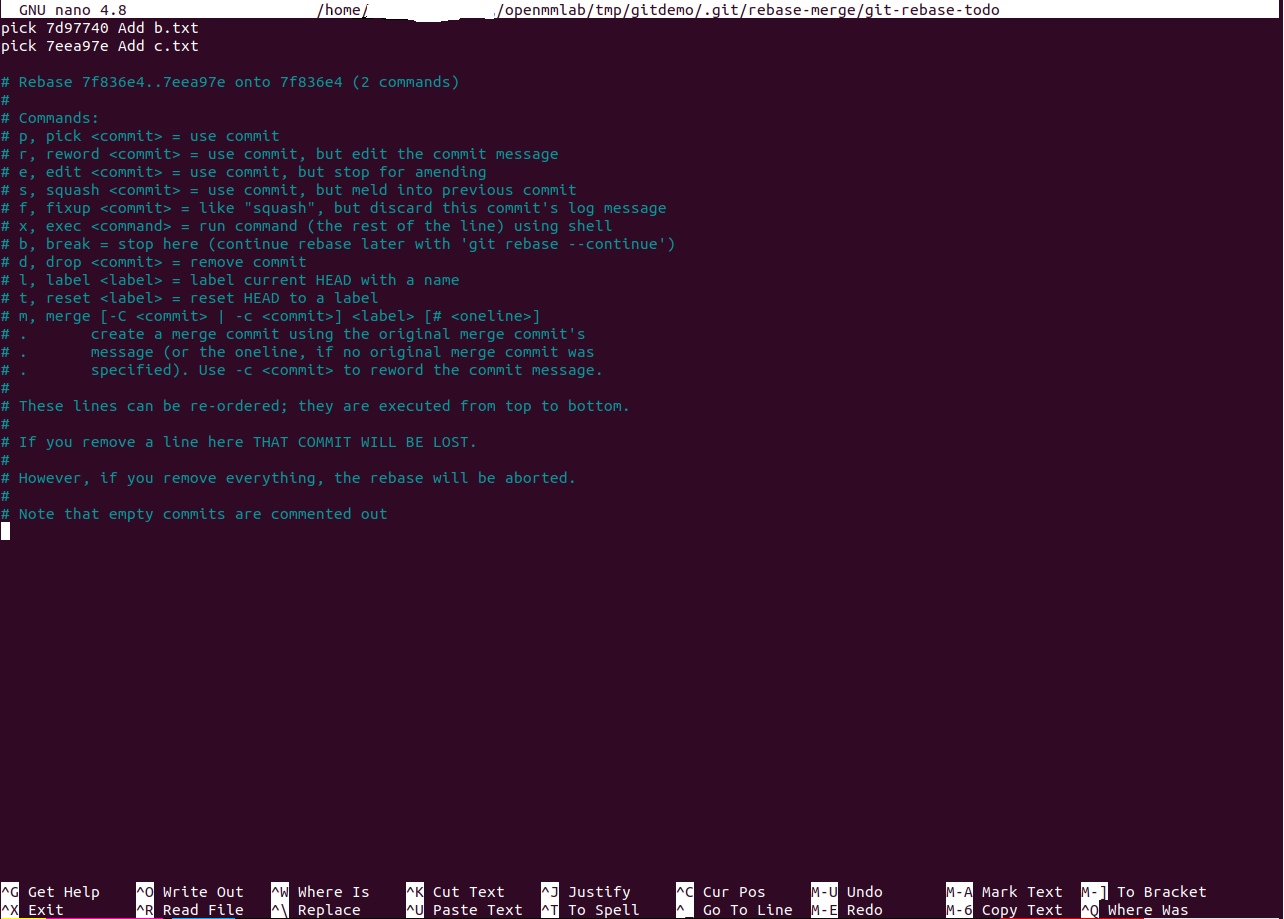The image size is (1284, 919).
Task: Place cursor on 'pick 7d97740 Add b.txt' line
Action: tap(100, 28)
